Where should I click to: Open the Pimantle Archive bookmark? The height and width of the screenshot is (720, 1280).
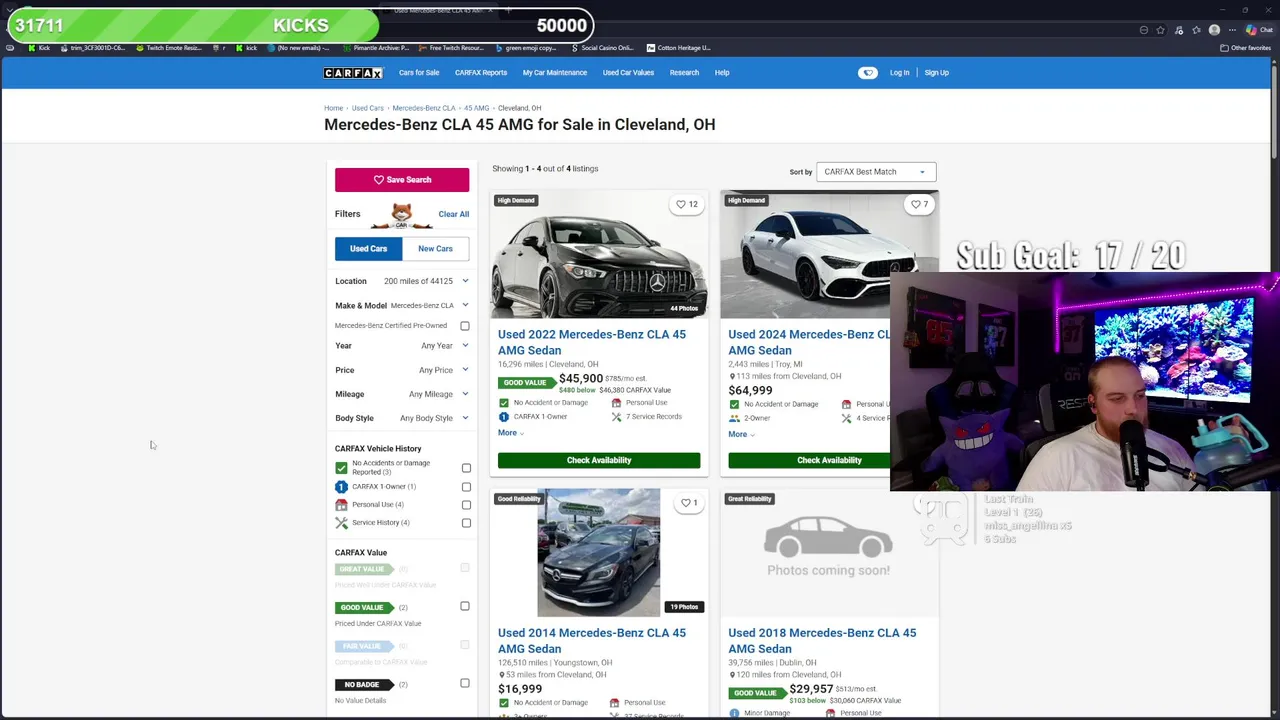(376, 48)
